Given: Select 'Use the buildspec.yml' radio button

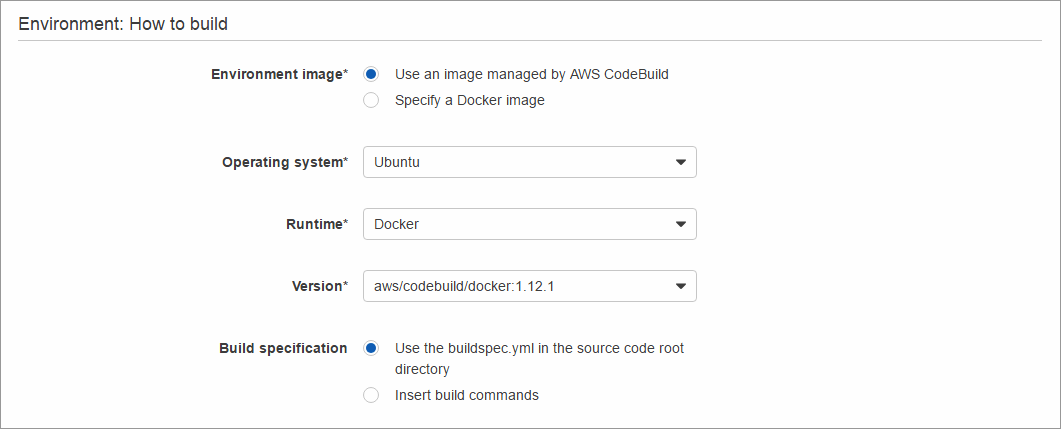Looking at the screenshot, I should point(371,348).
